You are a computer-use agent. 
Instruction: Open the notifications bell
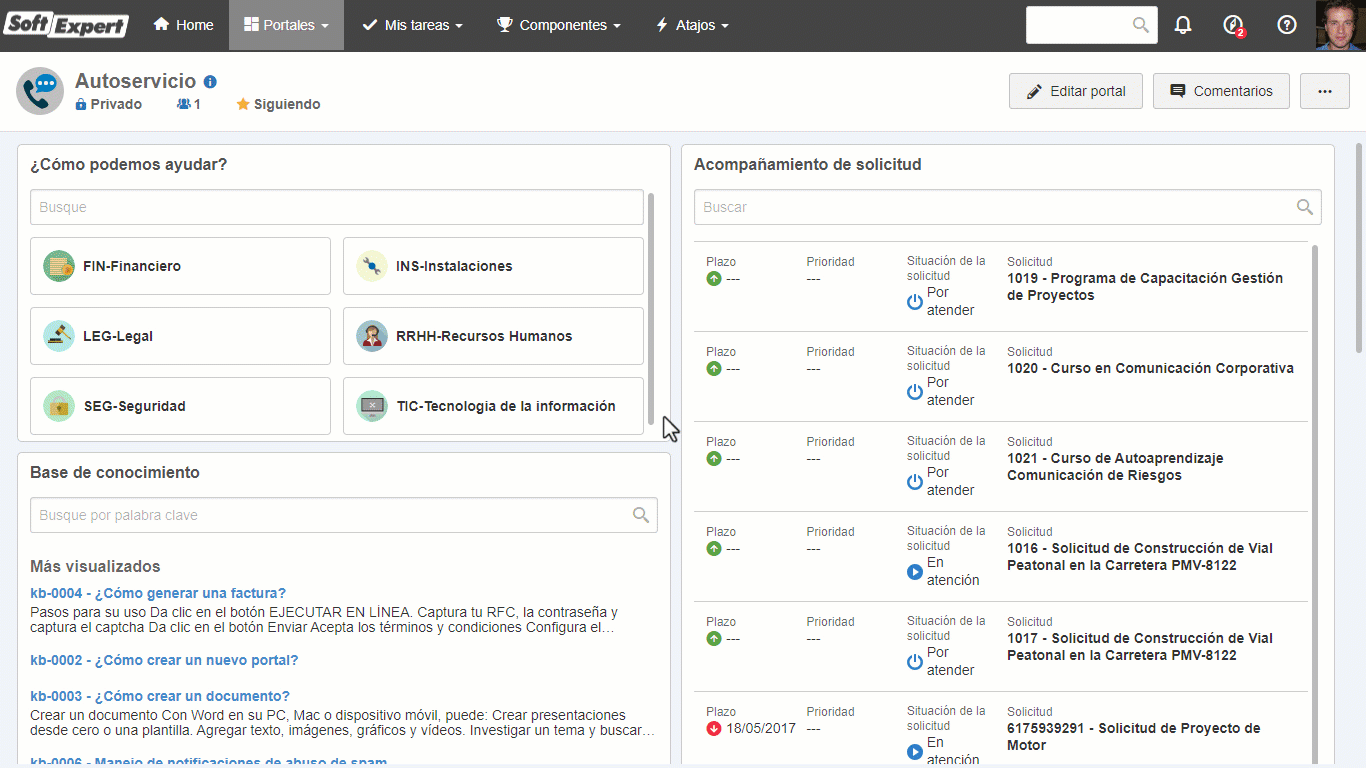(x=1183, y=25)
